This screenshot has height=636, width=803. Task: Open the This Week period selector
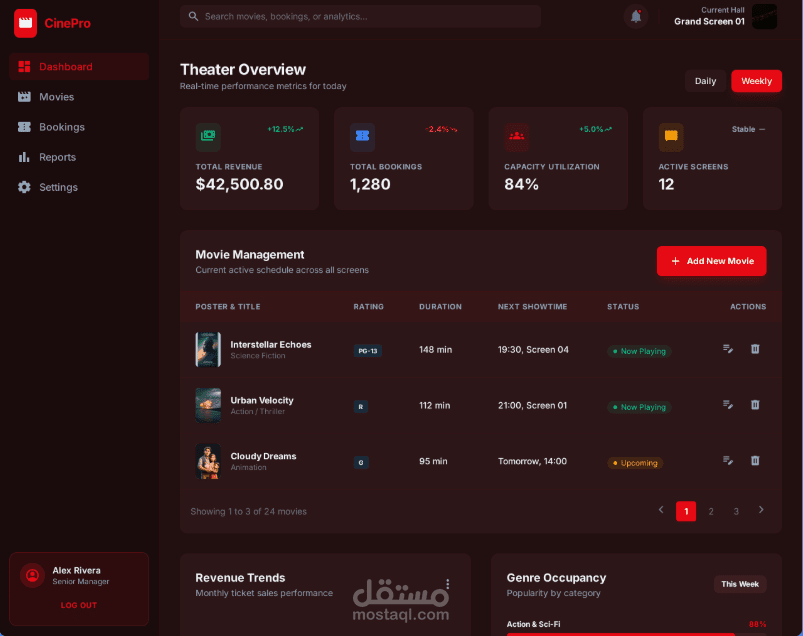tap(740, 584)
